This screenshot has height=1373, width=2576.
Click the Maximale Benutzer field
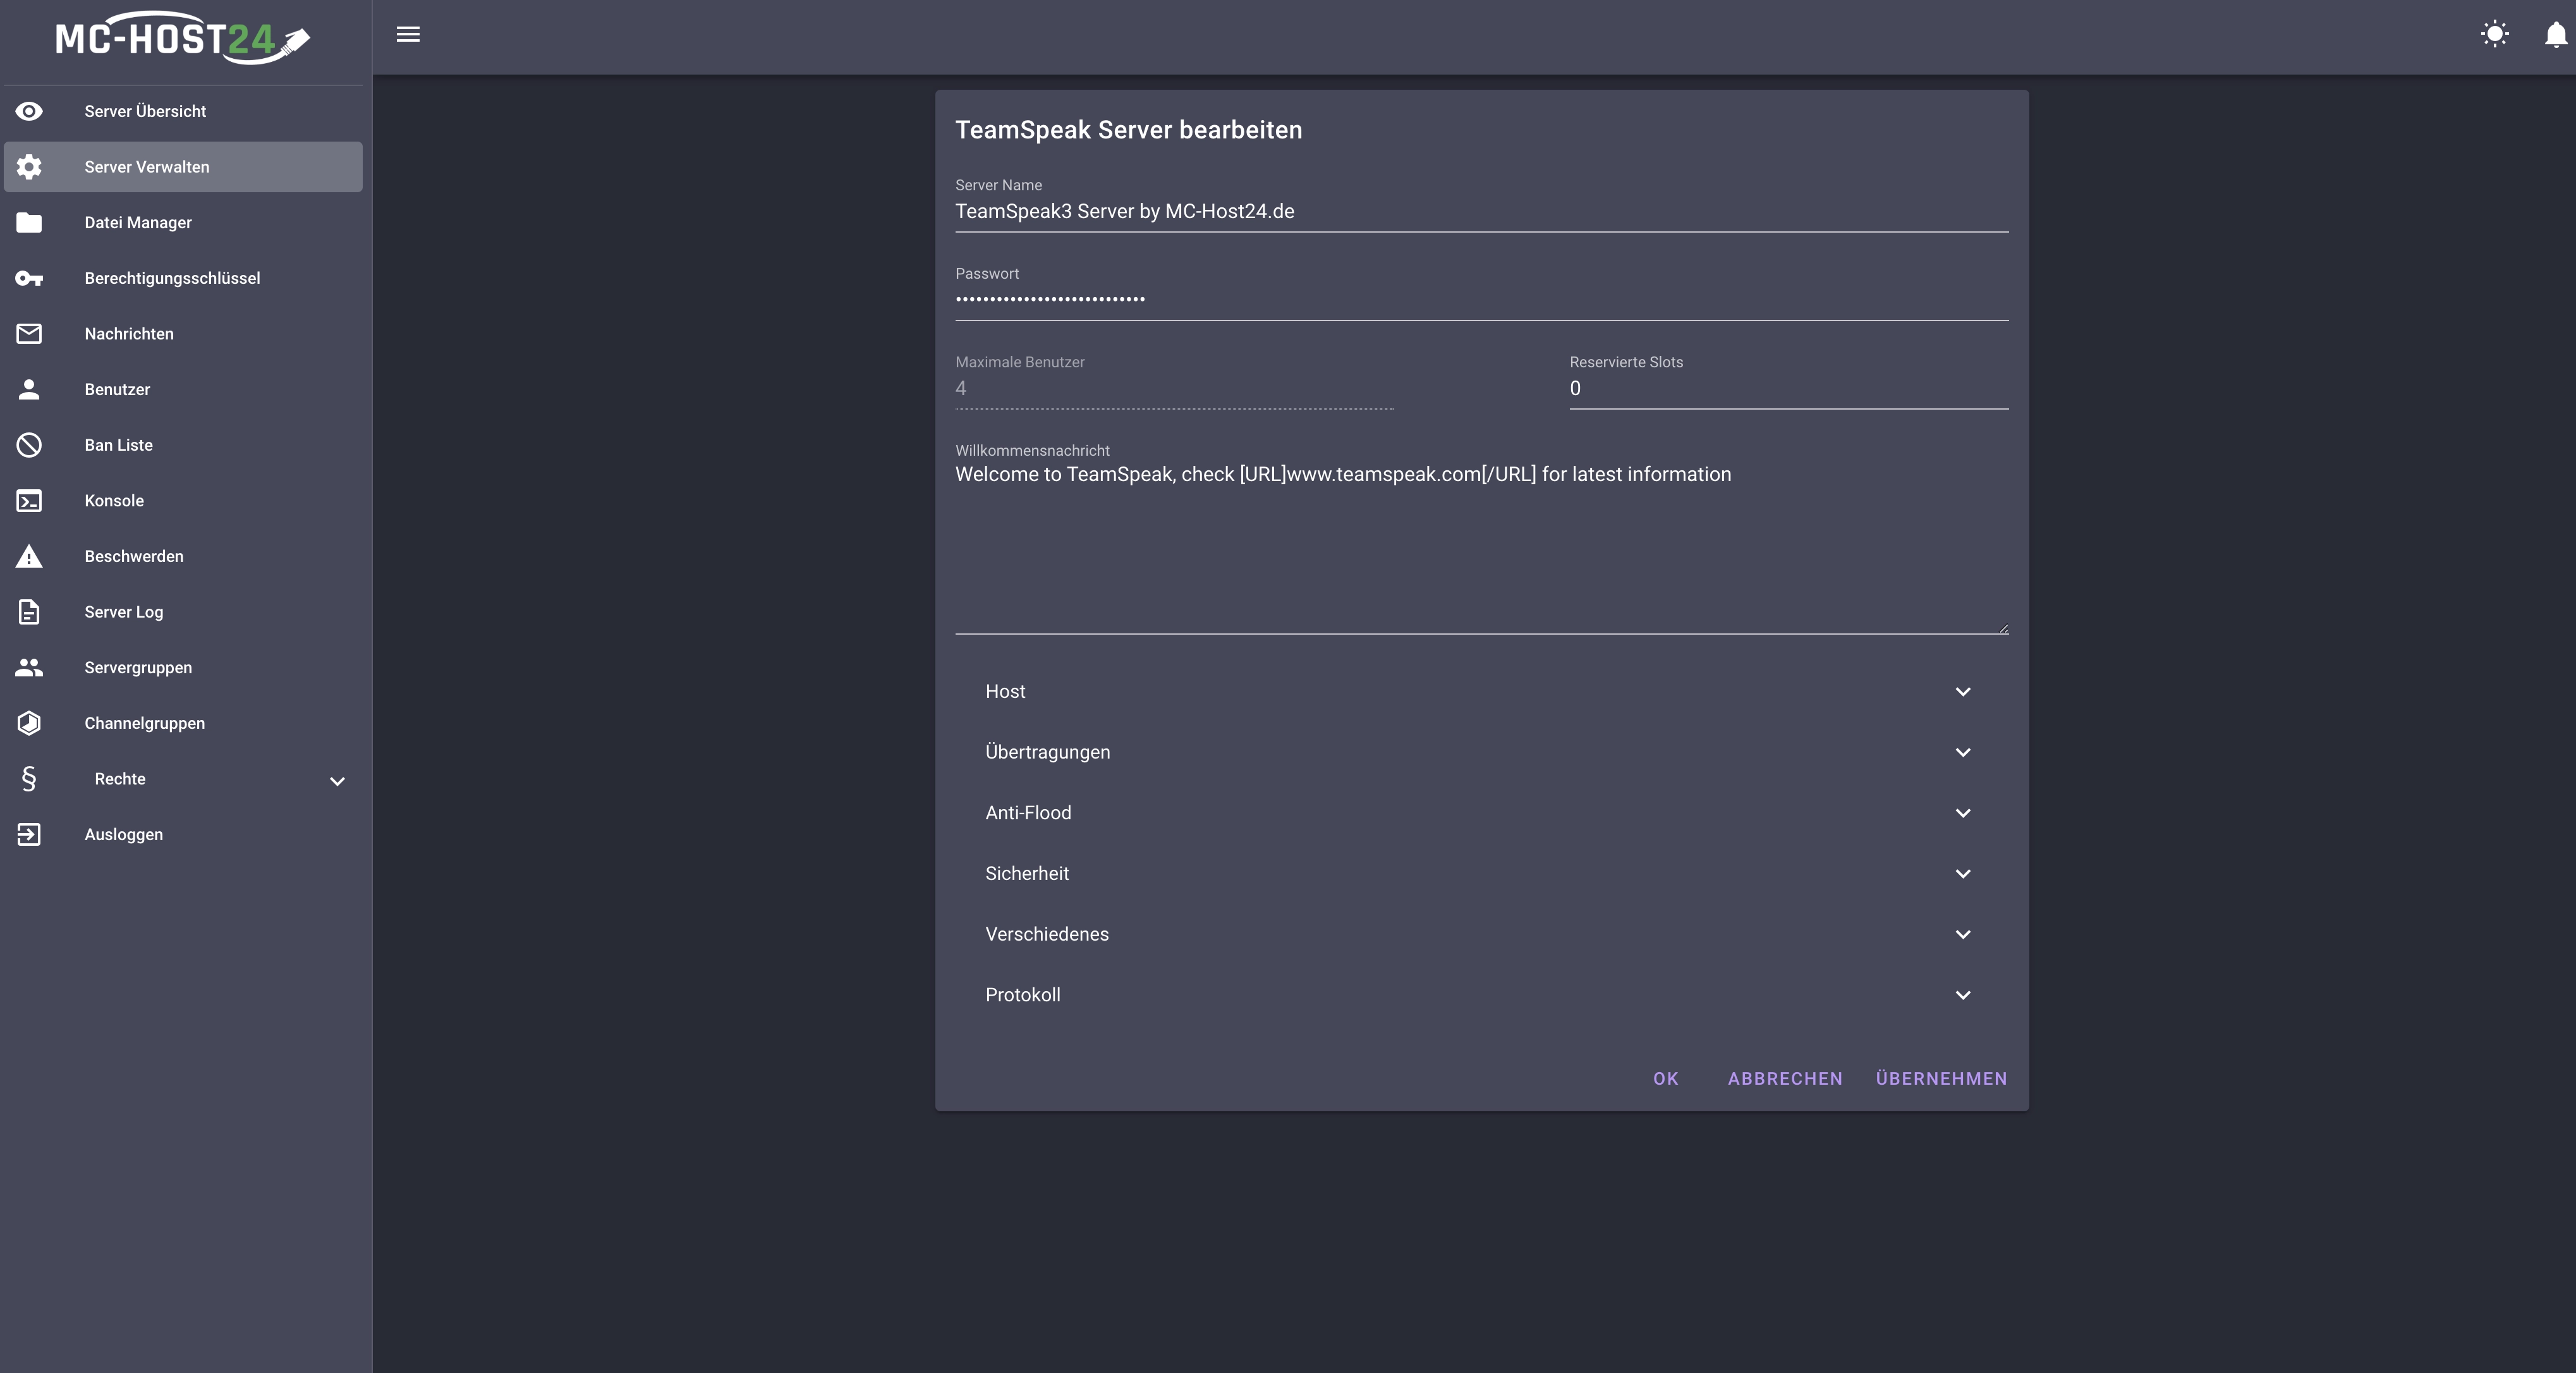click(1174, 389)
